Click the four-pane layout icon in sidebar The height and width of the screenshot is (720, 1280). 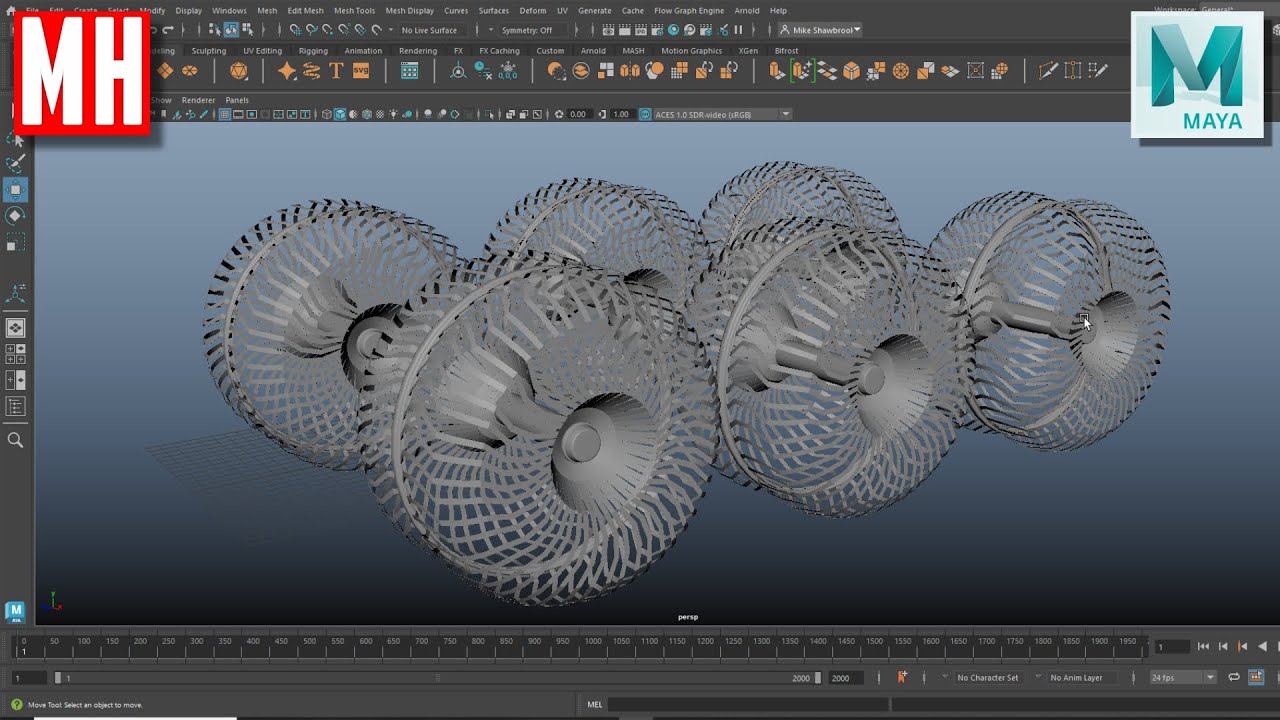tap(16, 353)
